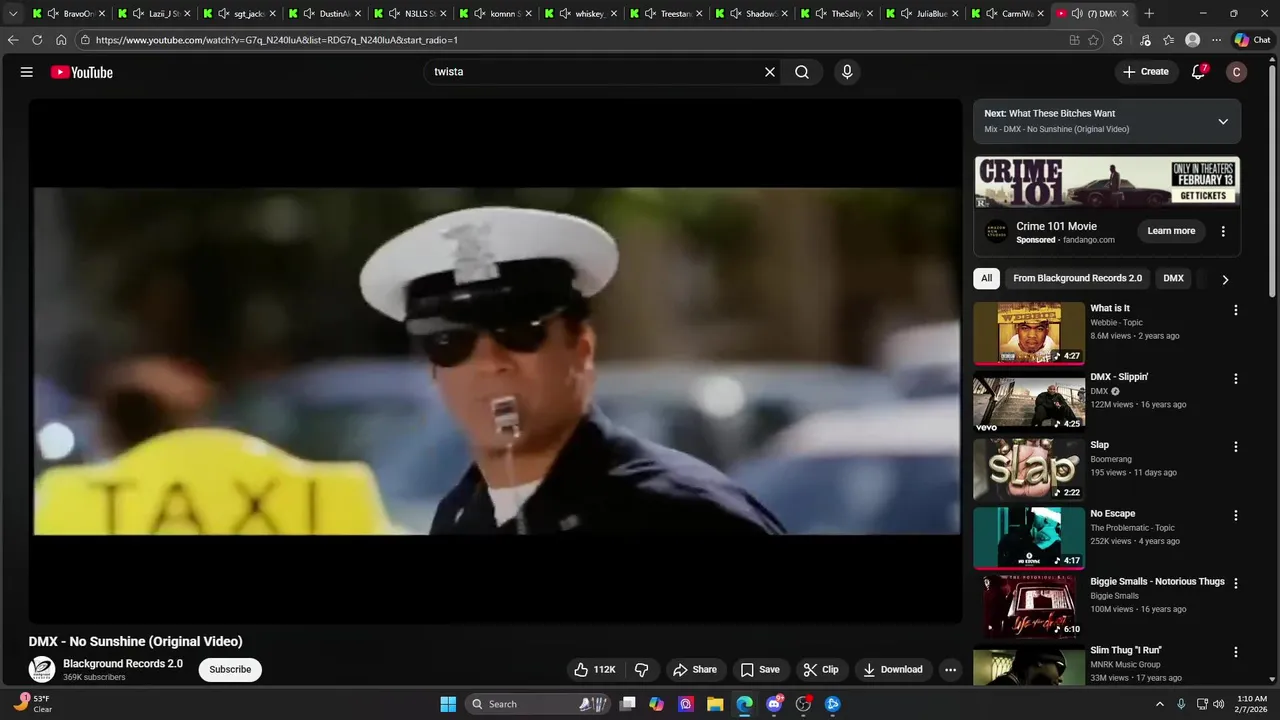Open the Blackground Records 2.0 channel avatar
This screenshot has height=720, width=1280.
pyautogui.click(x=42, y=670)
